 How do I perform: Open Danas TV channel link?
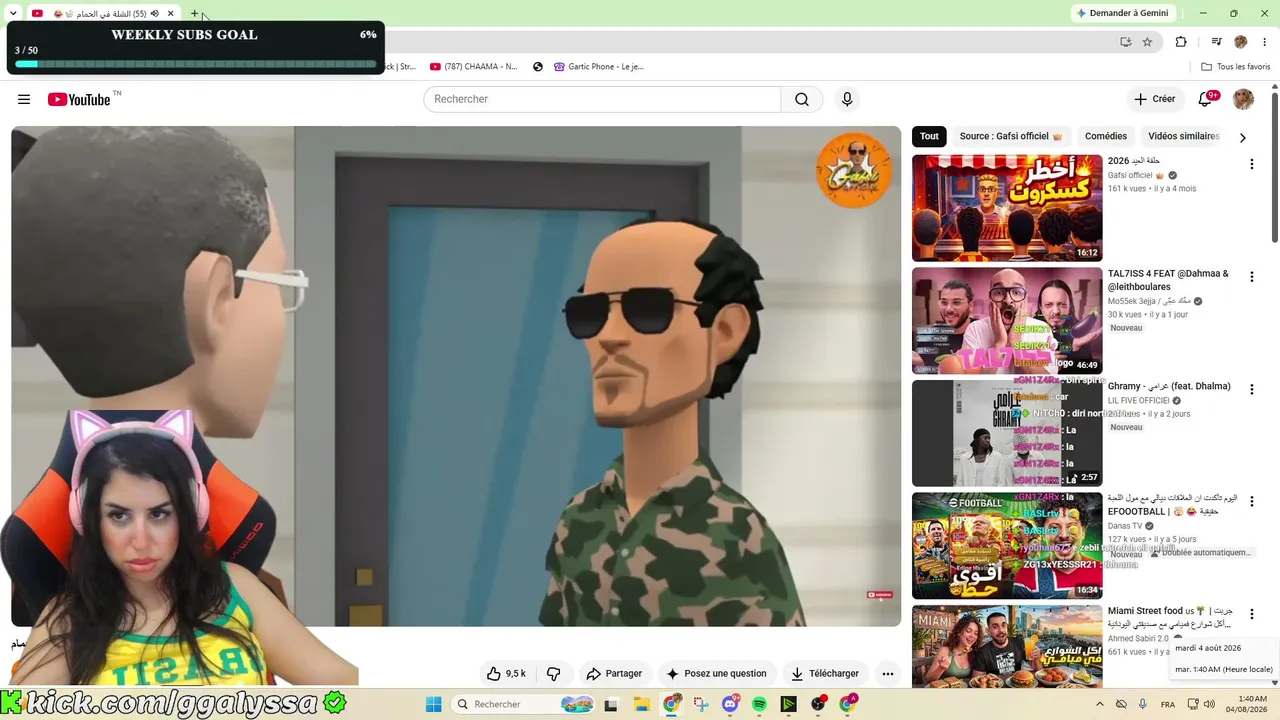tap(1125, 526)
